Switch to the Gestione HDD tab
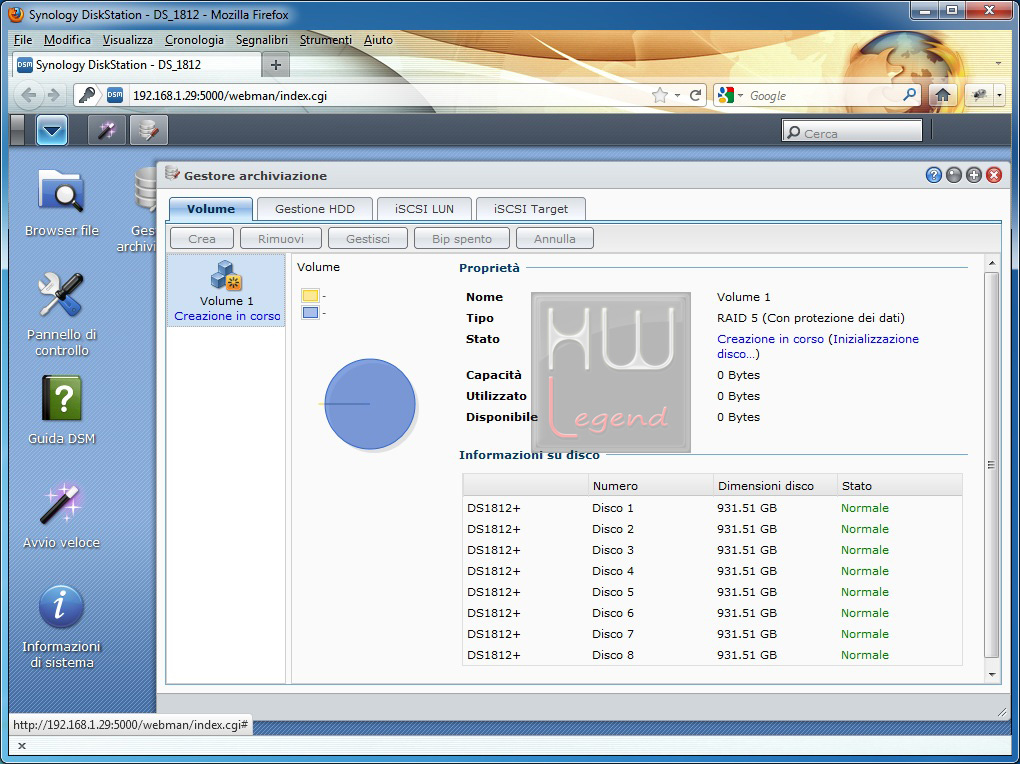1020x764 pixels. 315,209
